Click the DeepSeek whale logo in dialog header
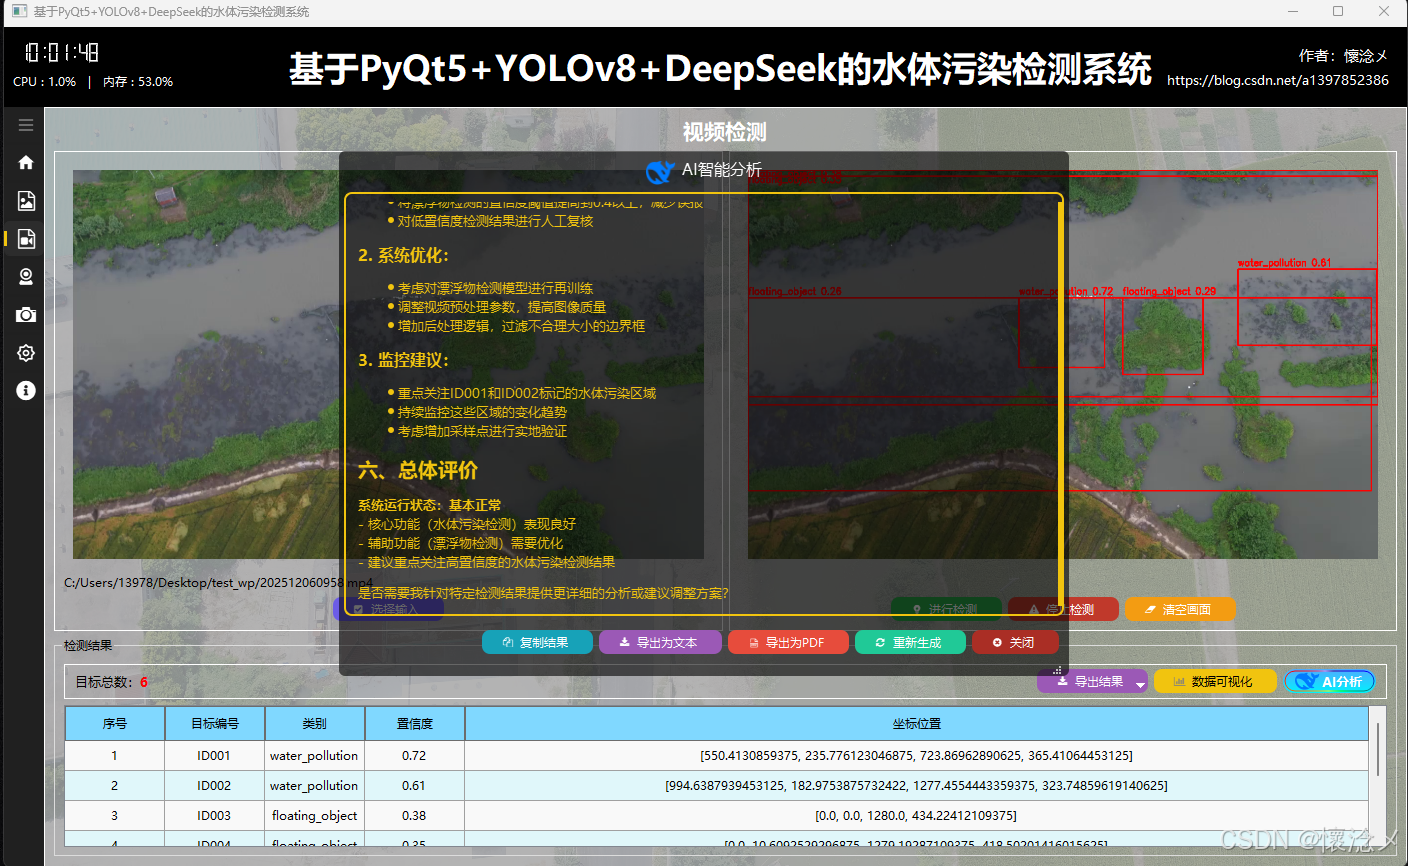Image resolution: width=1408 pixels, height=866 pixels. pos(660,172)
